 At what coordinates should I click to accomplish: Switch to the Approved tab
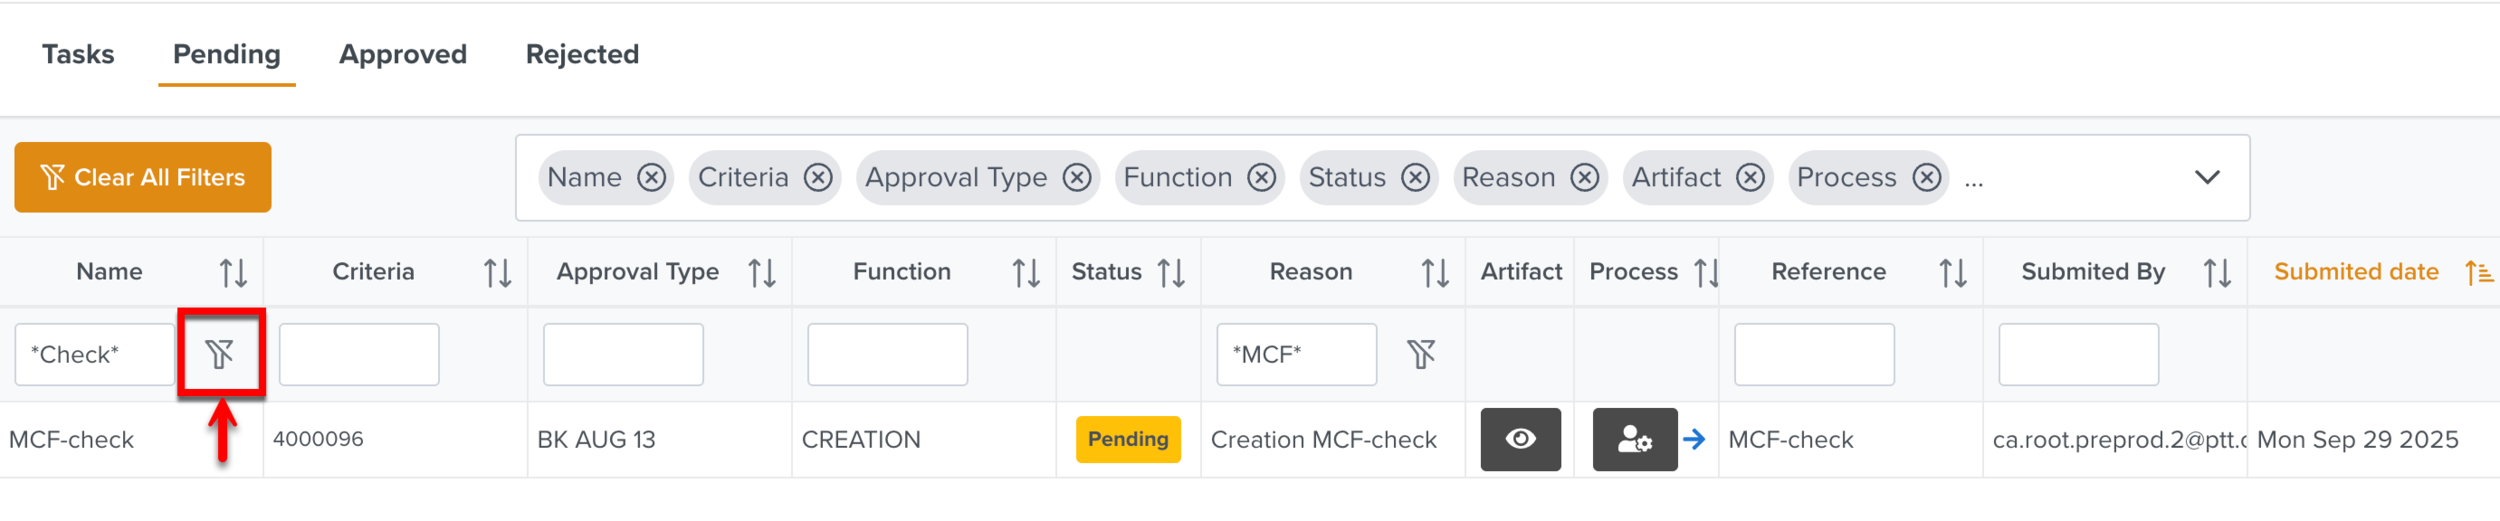403,54
